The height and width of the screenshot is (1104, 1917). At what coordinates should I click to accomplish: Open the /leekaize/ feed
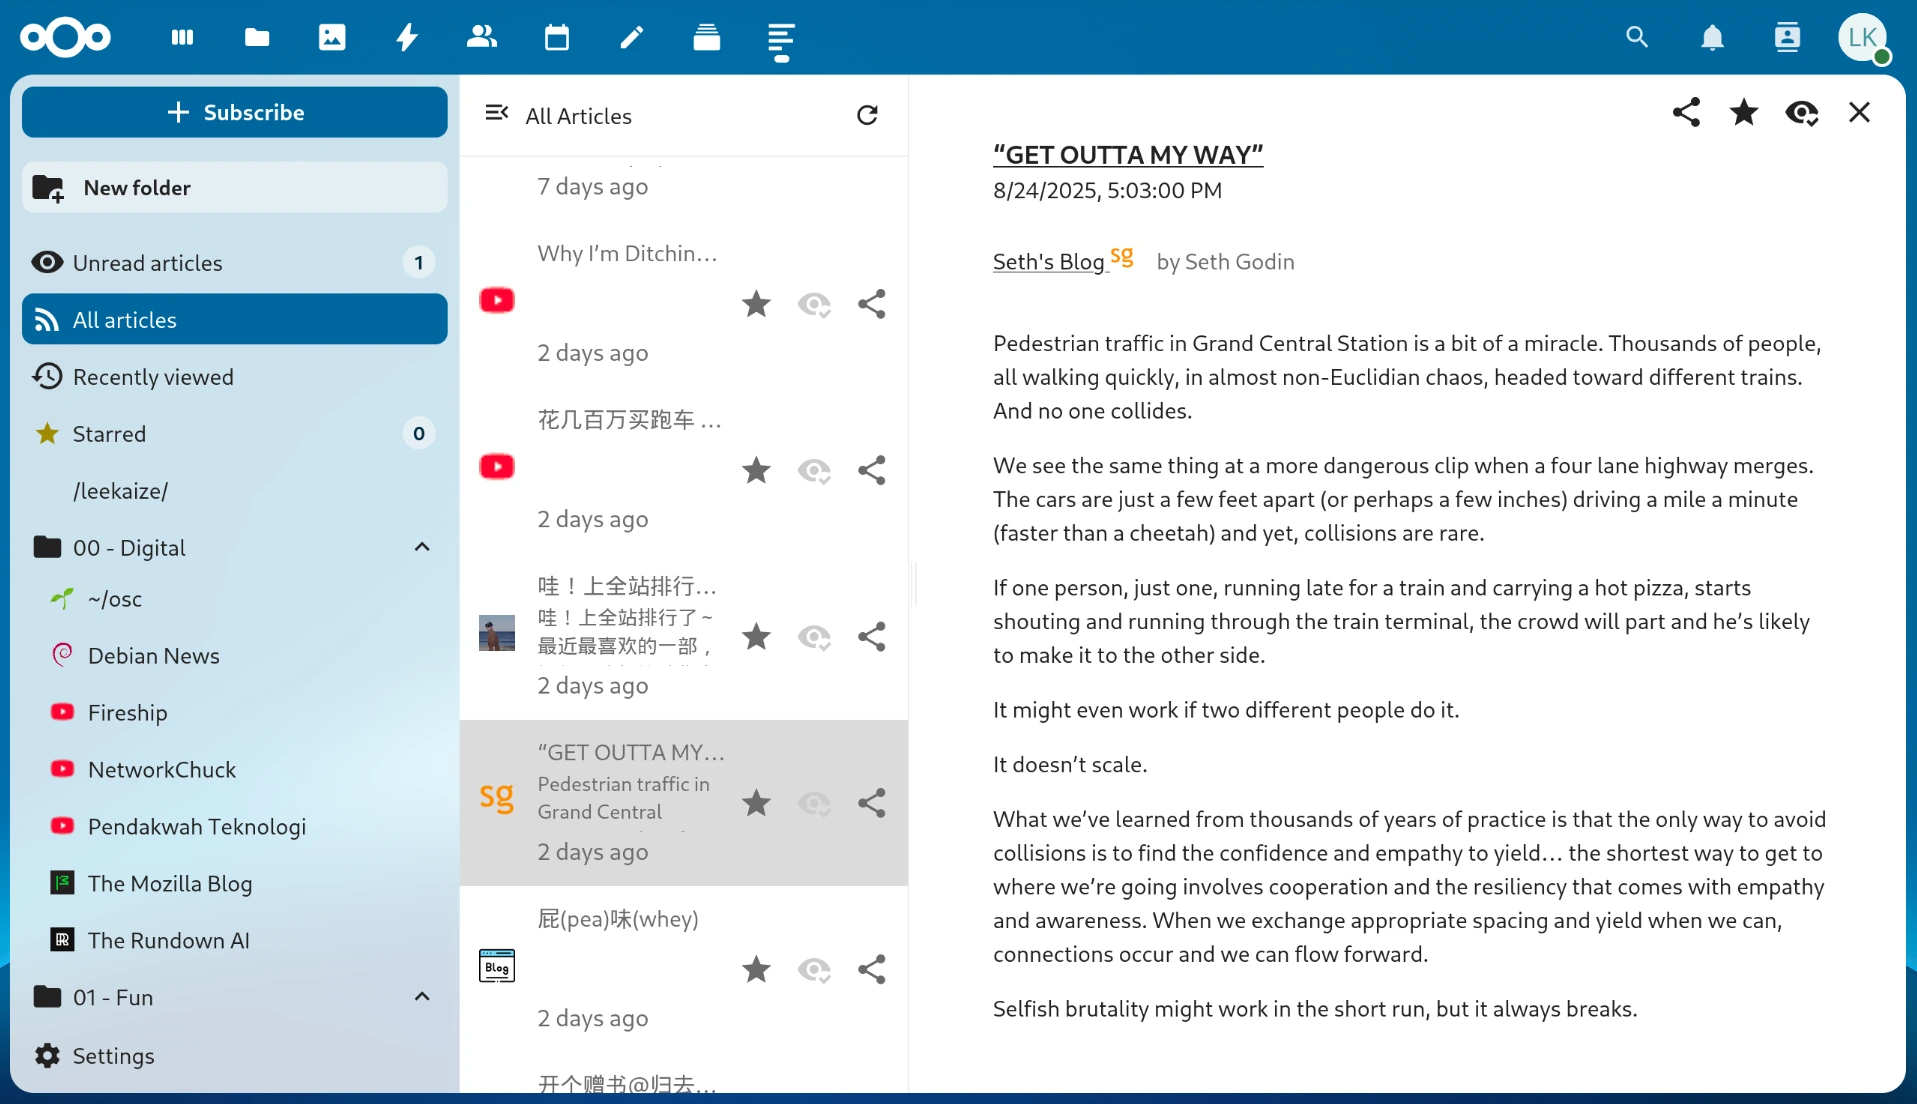(235, 491)
